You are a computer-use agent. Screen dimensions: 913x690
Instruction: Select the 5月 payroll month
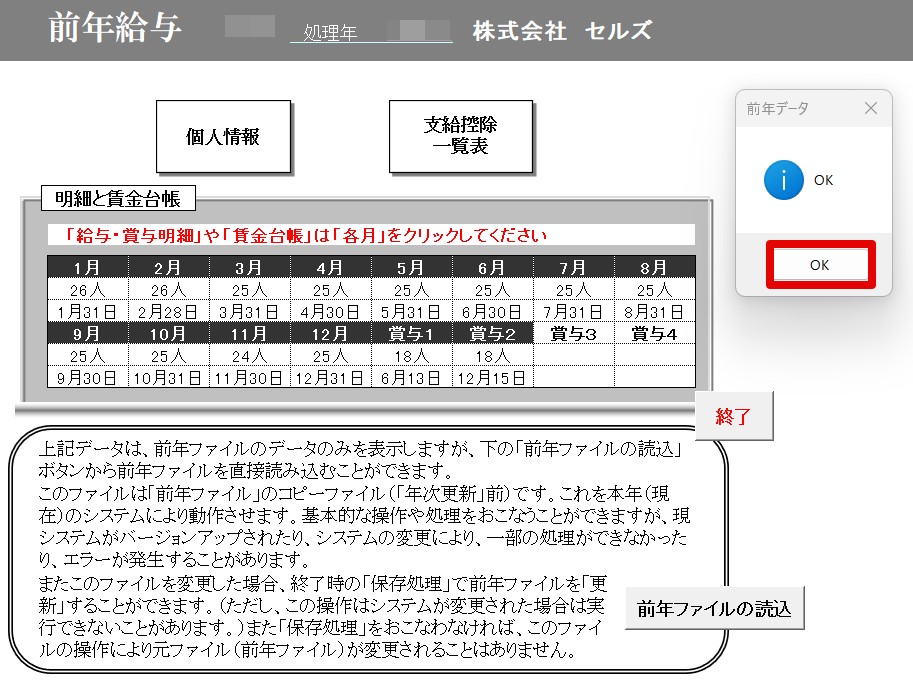(412, 267)
